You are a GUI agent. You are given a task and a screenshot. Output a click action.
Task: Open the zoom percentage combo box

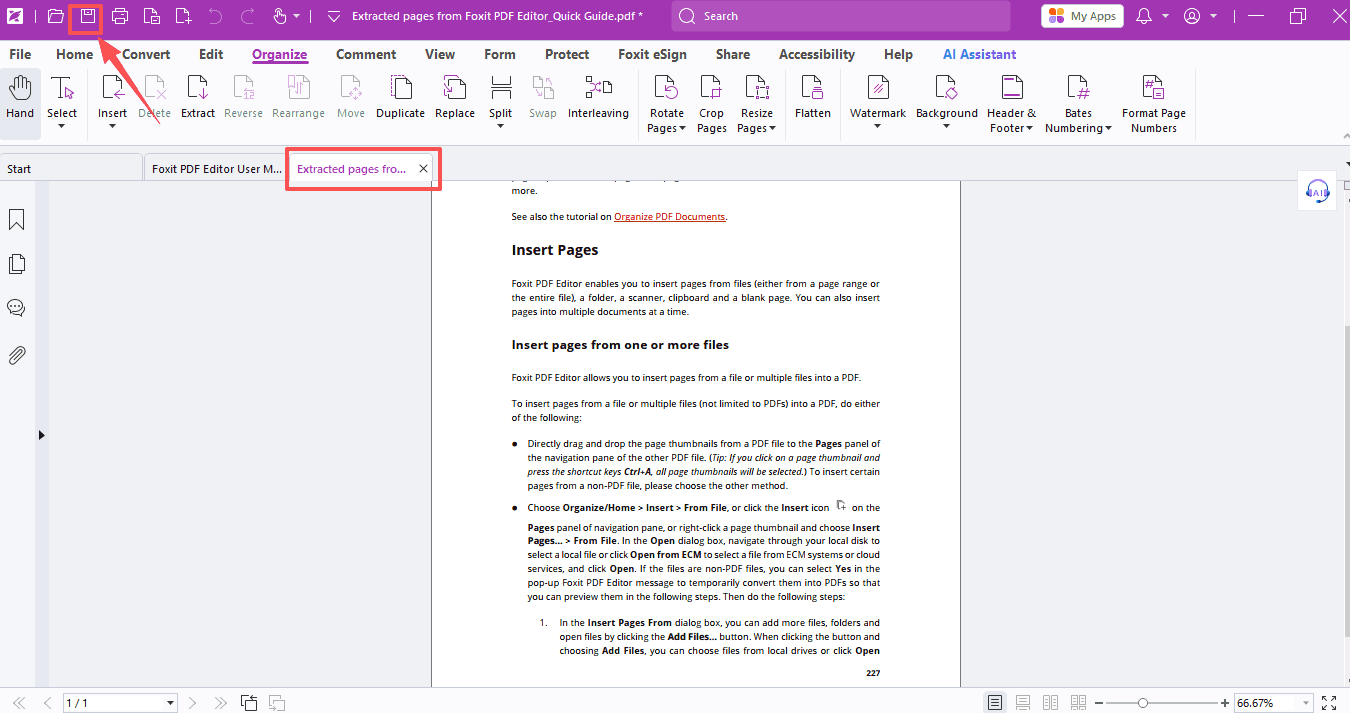pyautogui.click(x=1272, y=703)
